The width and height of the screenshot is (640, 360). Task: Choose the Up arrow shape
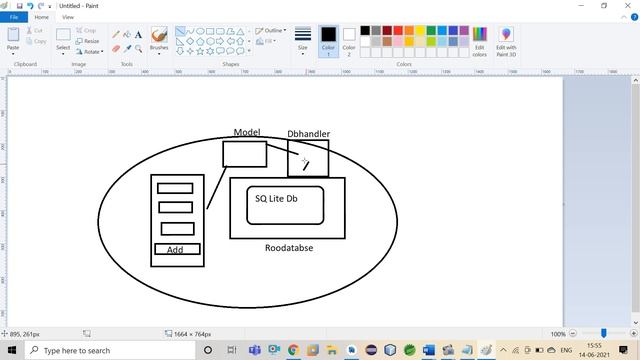pos(240,41)
